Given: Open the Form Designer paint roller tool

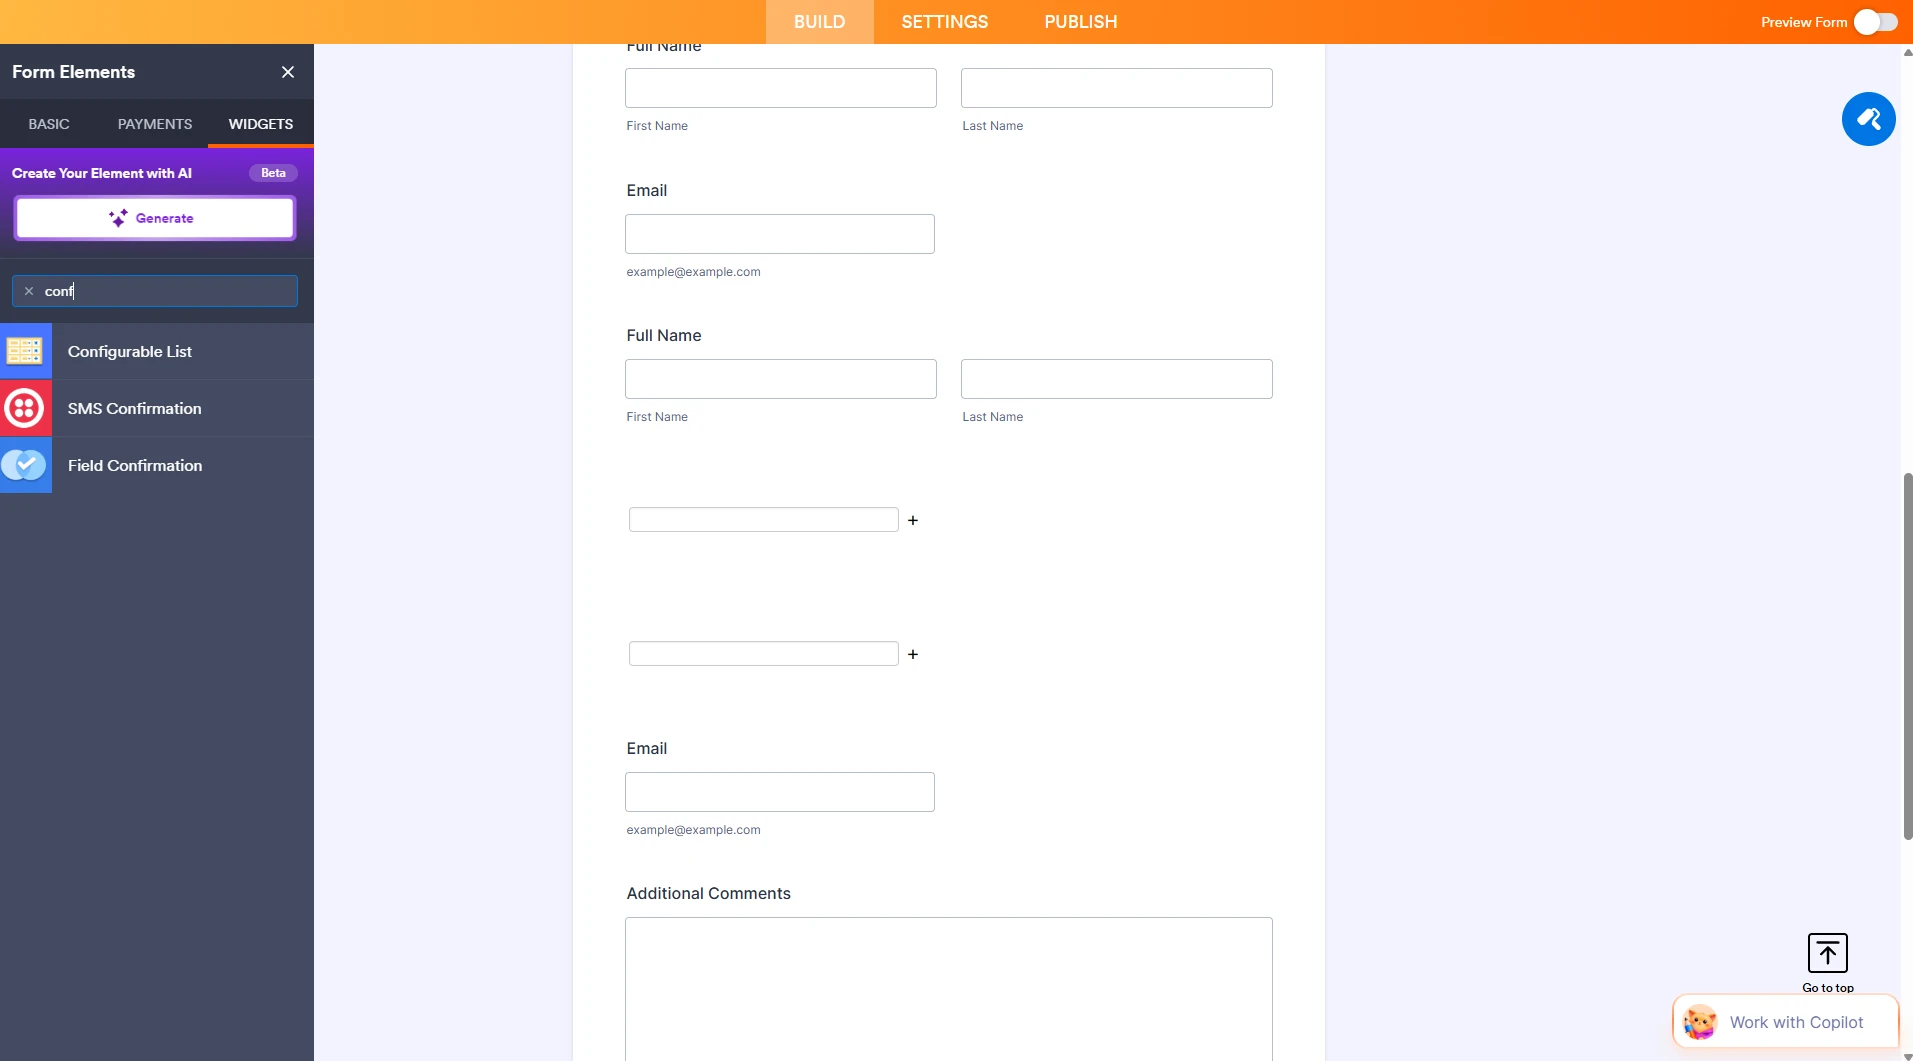Looking at the screenshot, I should pyautogui.click(x=1869, y=119).
